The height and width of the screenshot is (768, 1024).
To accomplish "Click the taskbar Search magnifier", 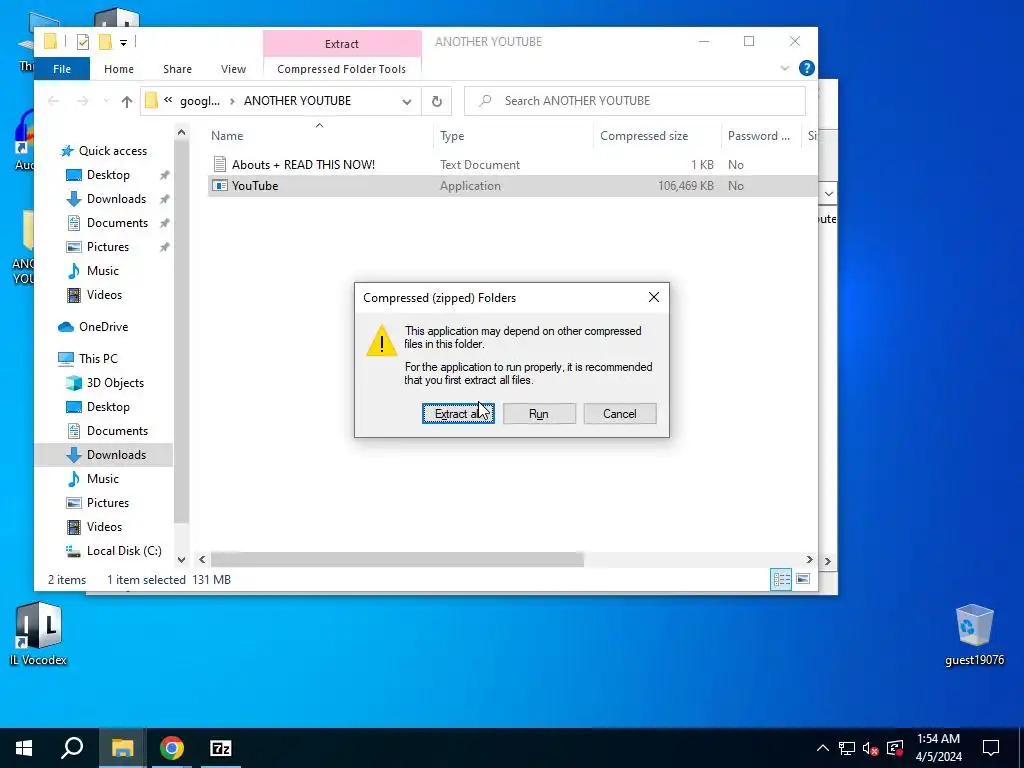I will 72,748.
